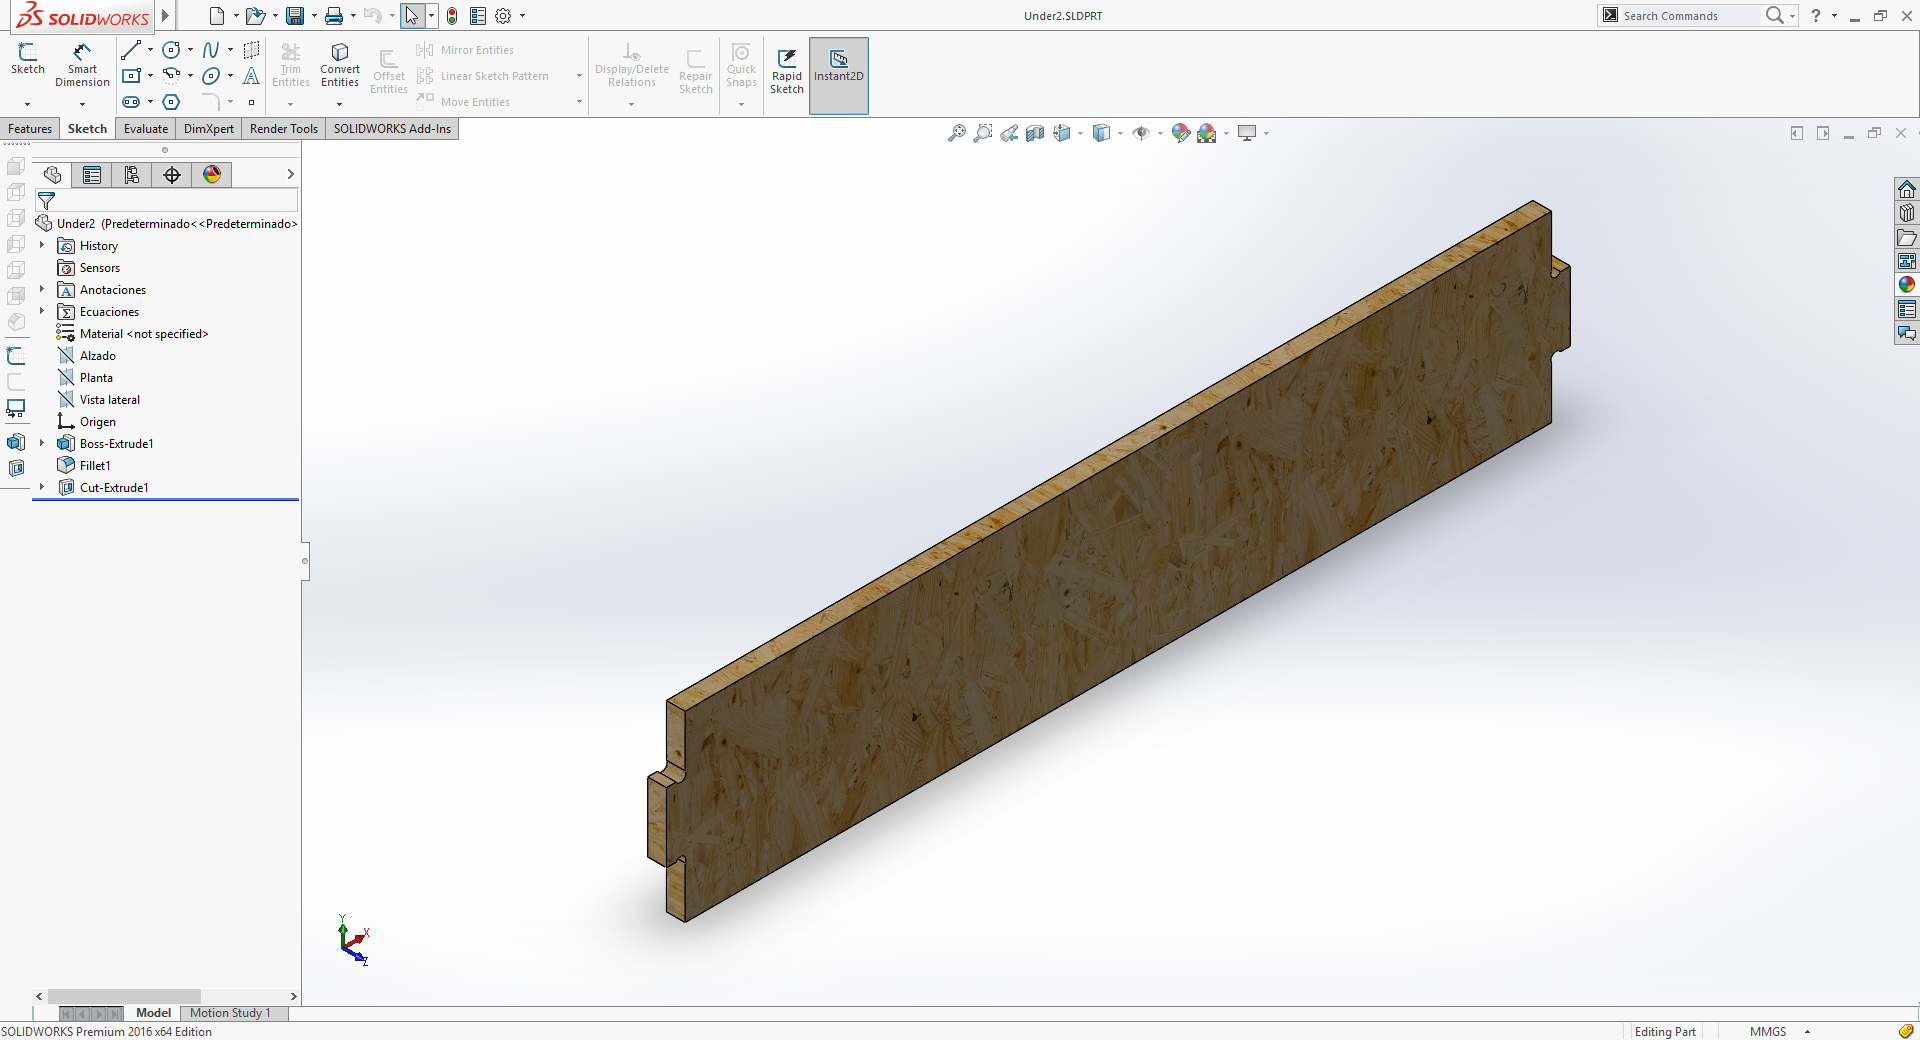The height and width of the screenshot is (1040, 1920).
Task: Start Rapid Sketch mode
Action: [x=787, y=70]
